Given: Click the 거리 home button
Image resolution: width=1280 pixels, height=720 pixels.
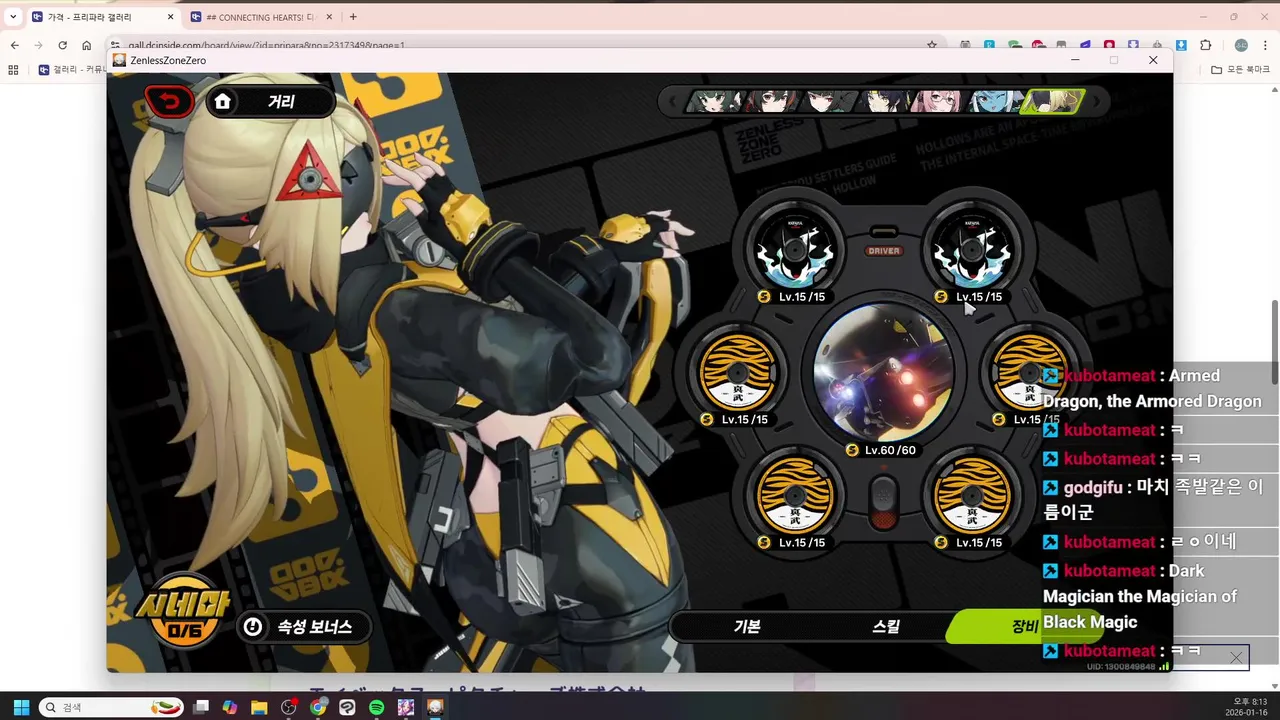Looking at the screenshot, I should [x=270, y=101].
